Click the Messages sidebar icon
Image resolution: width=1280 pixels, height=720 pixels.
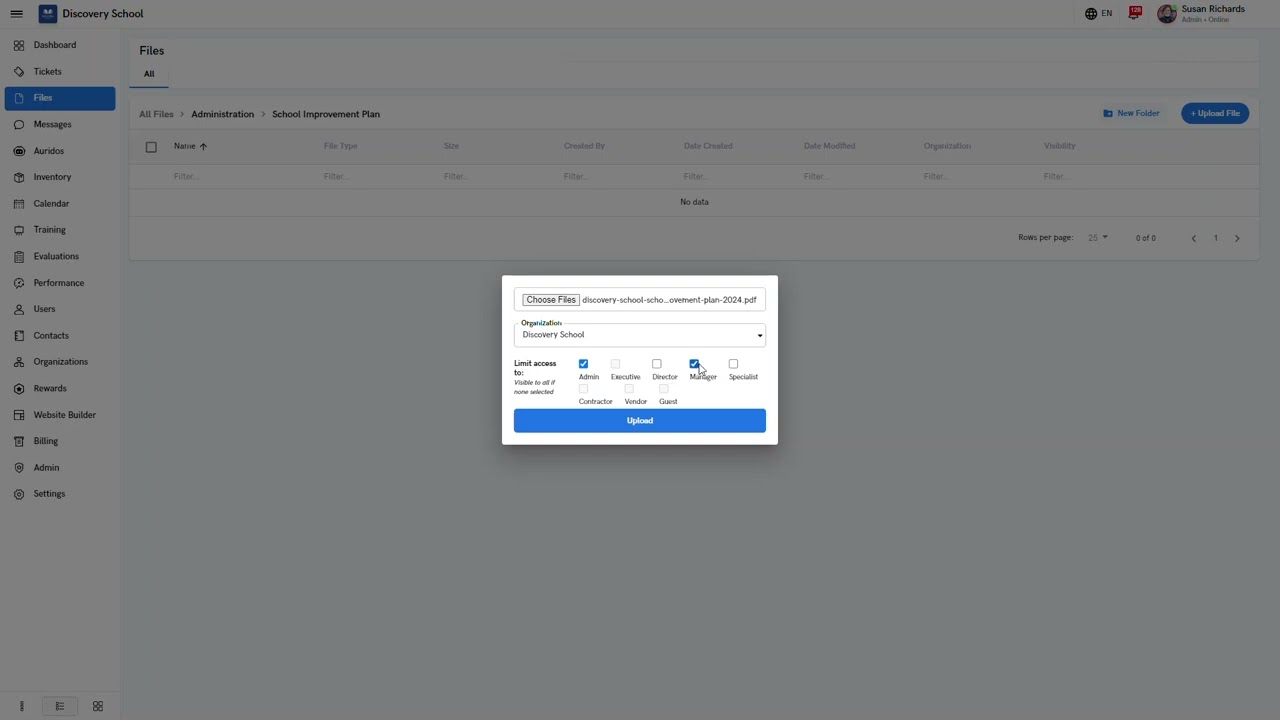[x=19, y=125]
